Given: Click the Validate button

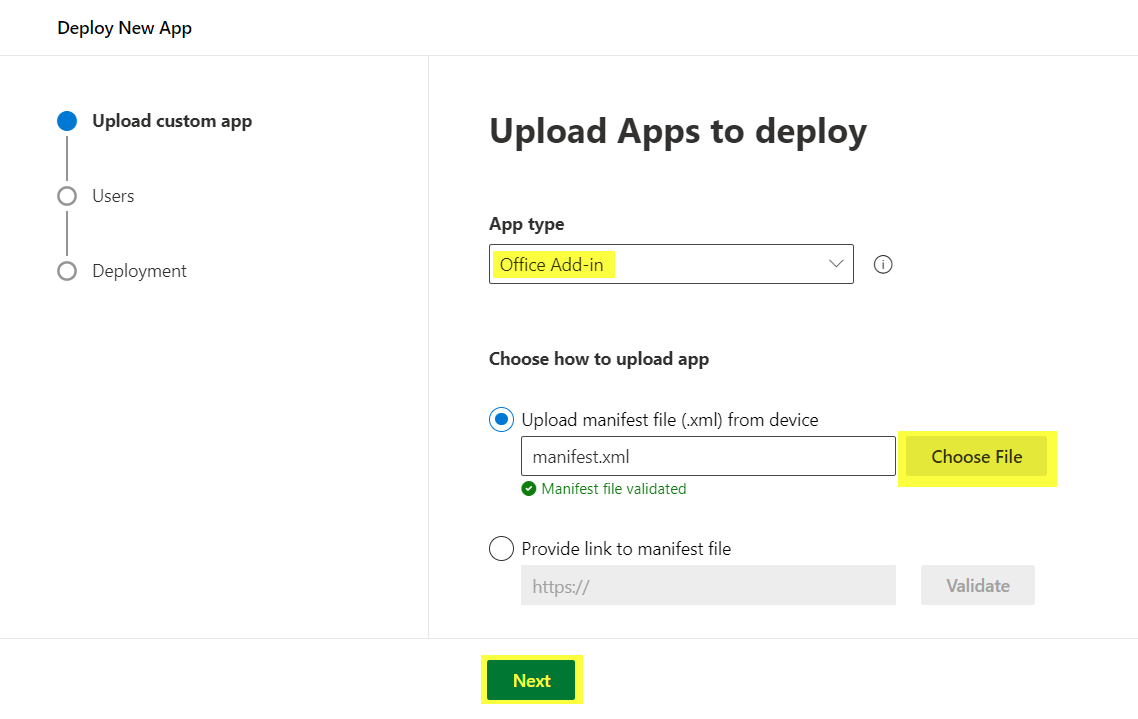Looking at the screenshot, I should [978, 586].
